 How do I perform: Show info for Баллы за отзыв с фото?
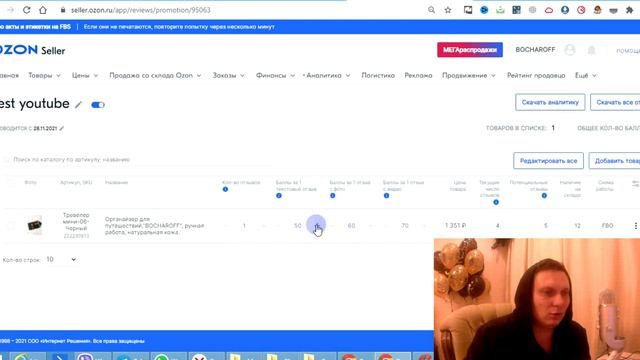coord(333,196)
